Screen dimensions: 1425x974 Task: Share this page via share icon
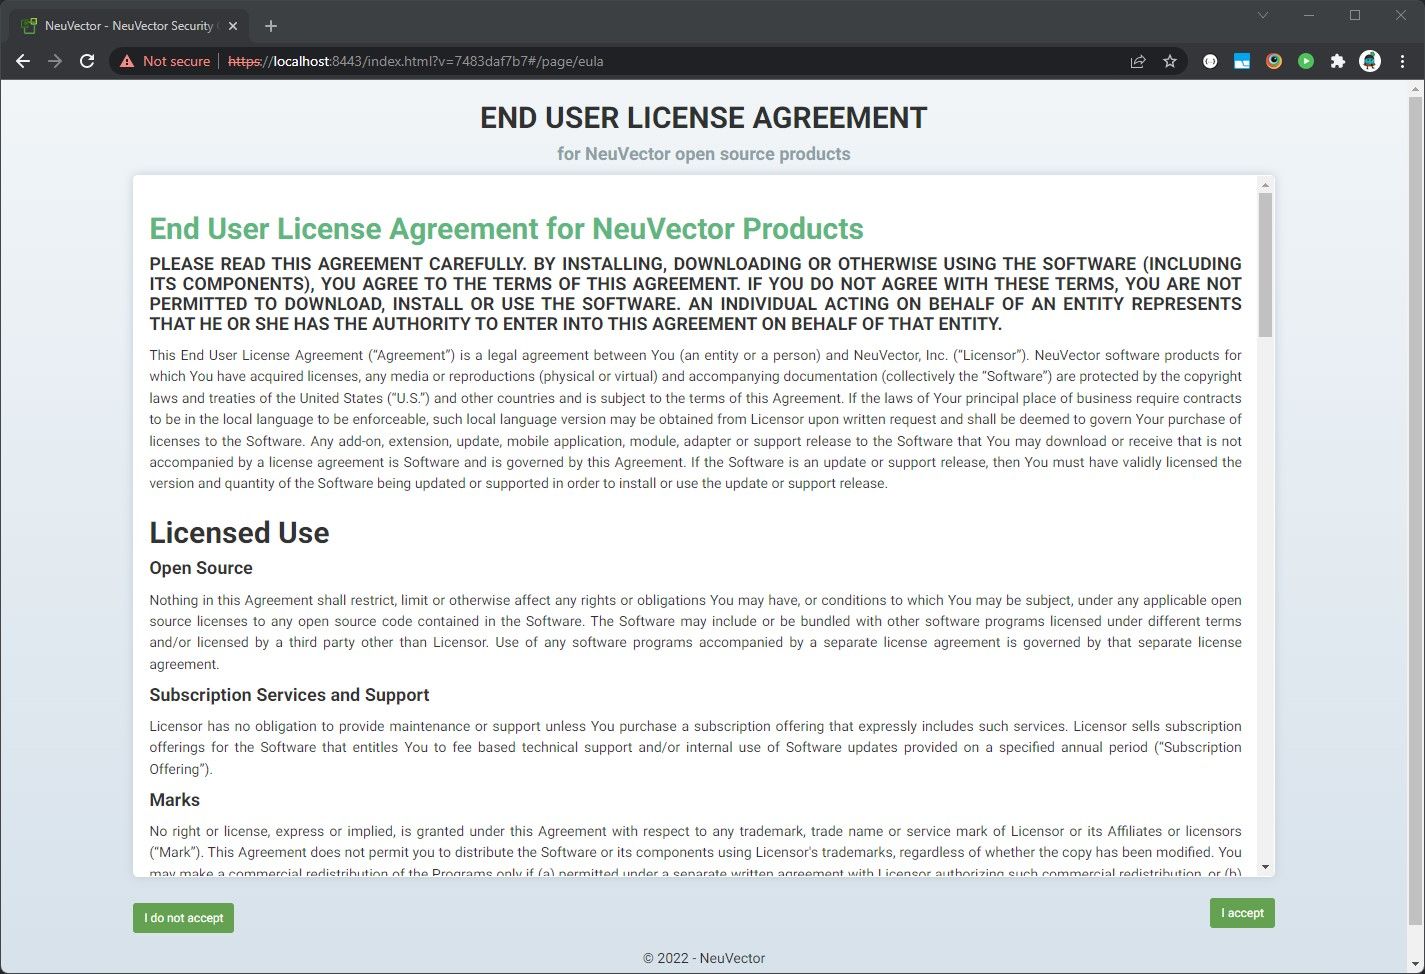[1138, 61]
